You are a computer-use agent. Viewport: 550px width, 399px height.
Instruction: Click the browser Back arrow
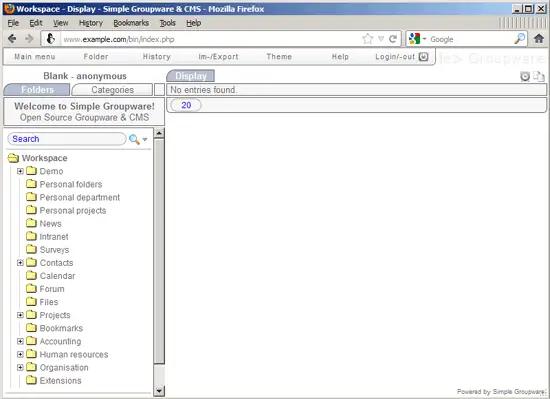pyautogui.click(x=12, y=39)
